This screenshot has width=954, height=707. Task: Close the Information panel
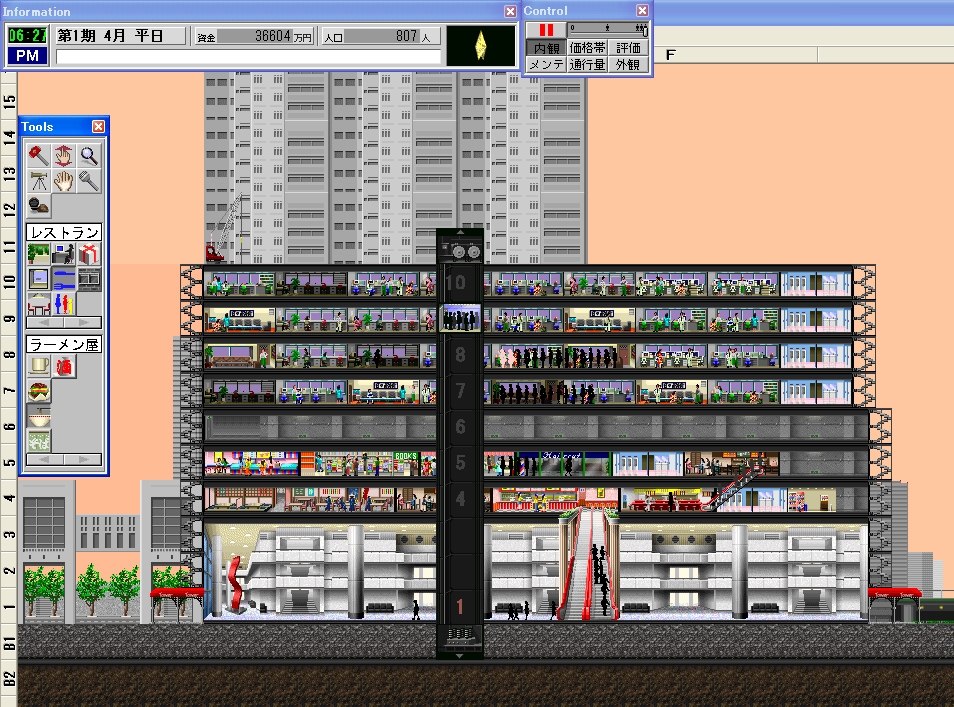point(510,11)
